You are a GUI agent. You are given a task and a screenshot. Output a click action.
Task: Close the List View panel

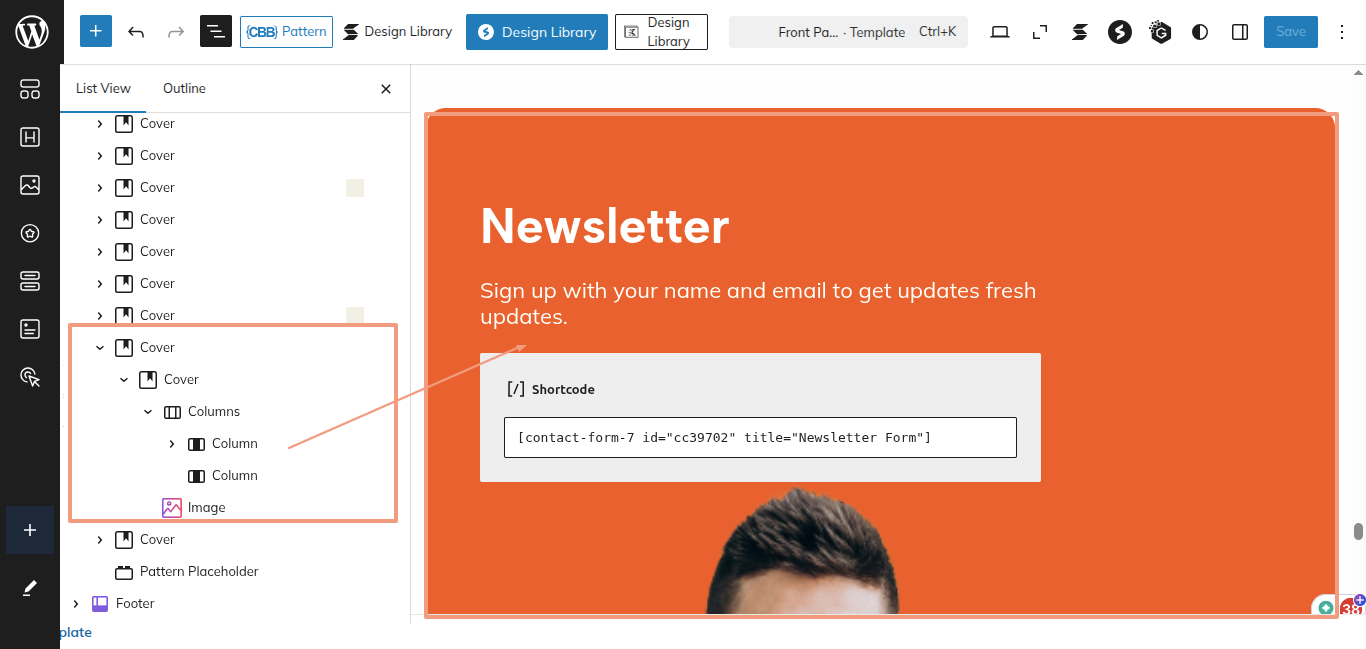[386, 89]
